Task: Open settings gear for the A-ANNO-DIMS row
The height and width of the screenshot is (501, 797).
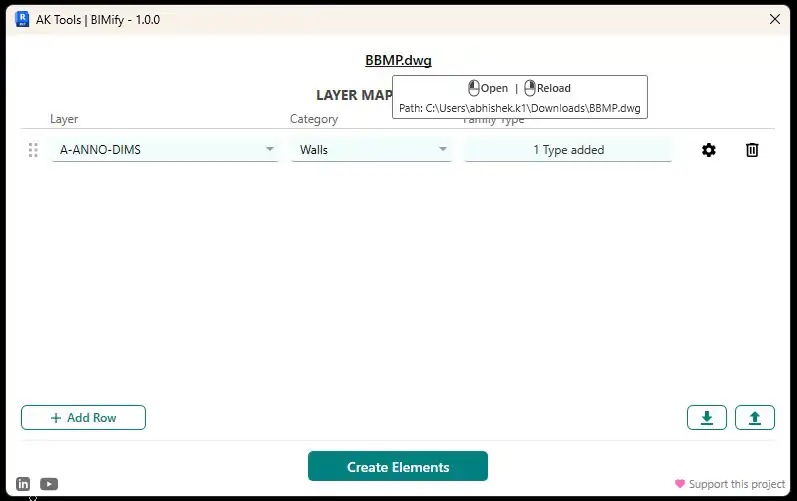Action: pyautogui.click(x=709, y=150)
